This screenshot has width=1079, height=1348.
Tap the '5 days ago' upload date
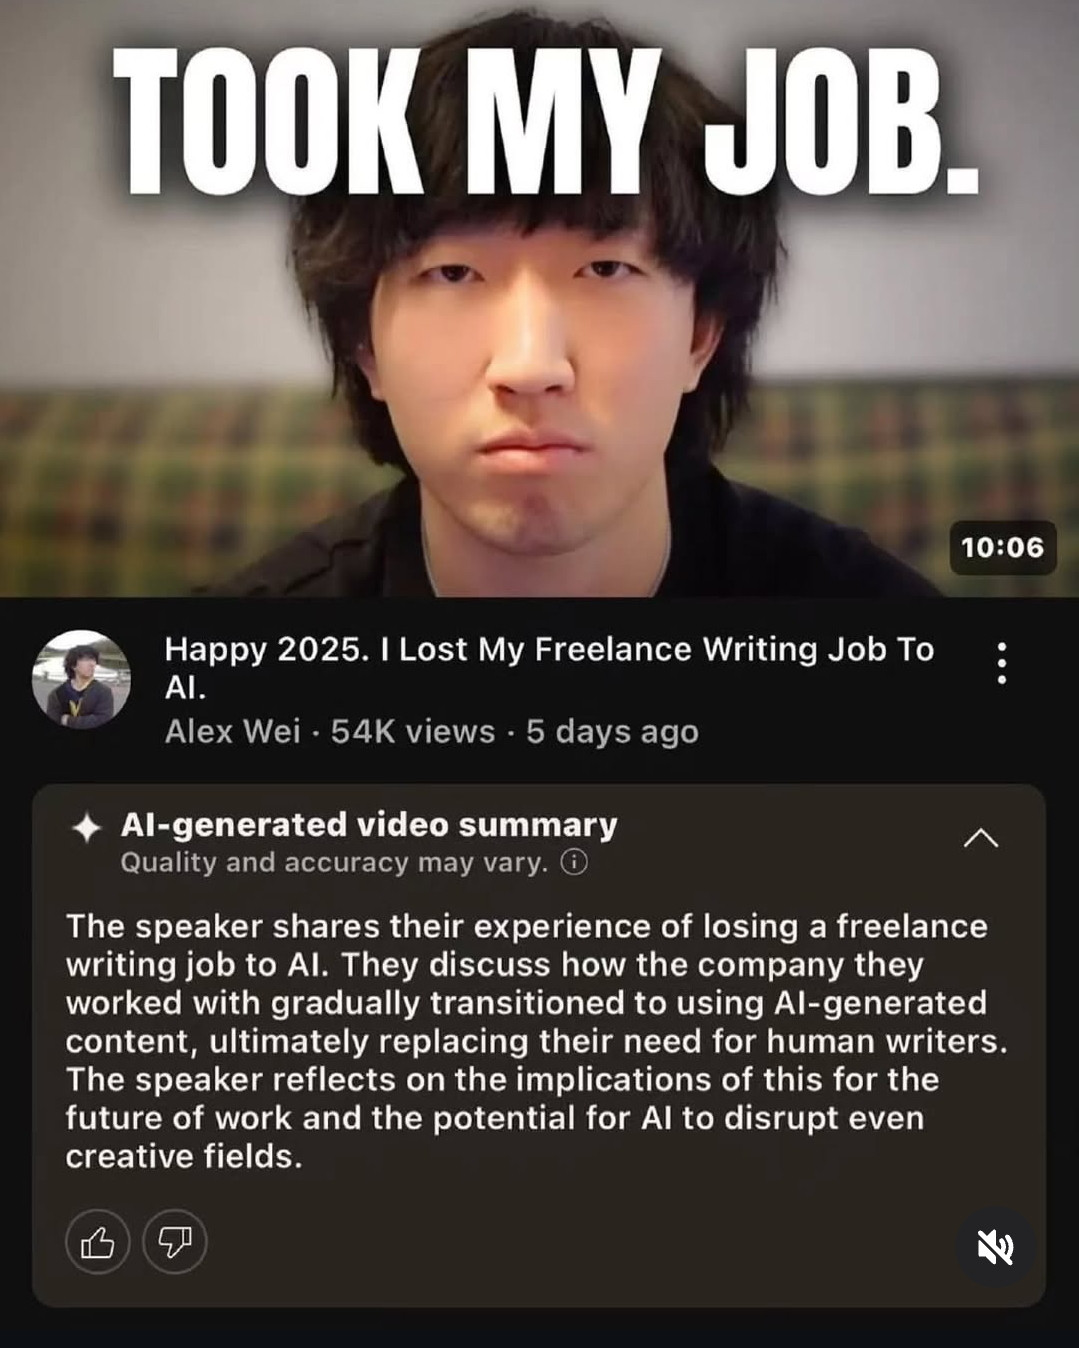coord(612,731)
